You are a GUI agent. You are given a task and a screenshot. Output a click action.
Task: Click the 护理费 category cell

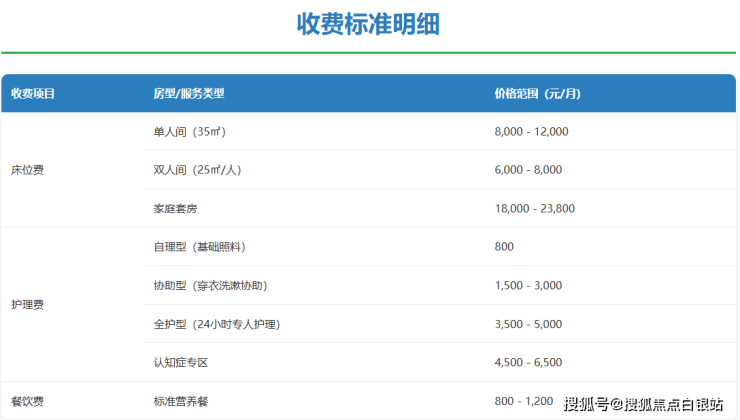pos(28,304)
